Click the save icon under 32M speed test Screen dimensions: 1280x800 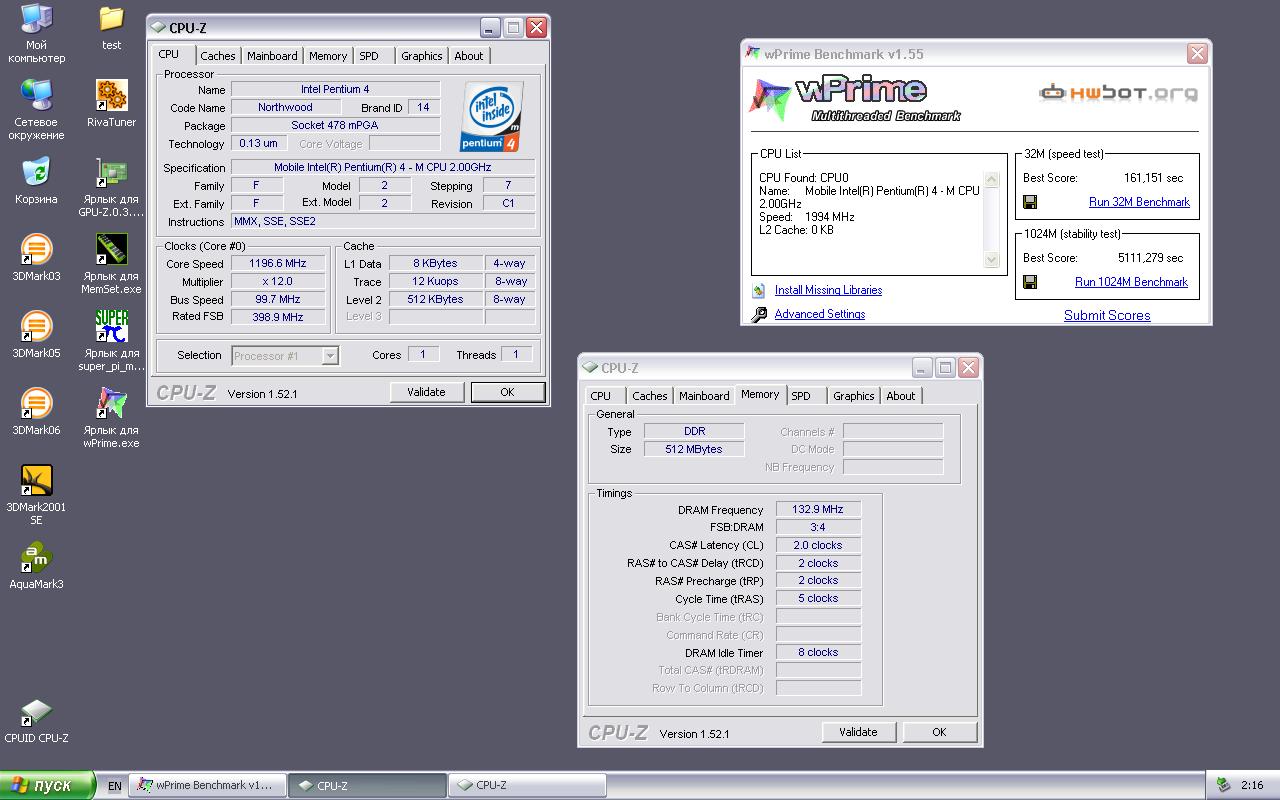(1030, 202)
